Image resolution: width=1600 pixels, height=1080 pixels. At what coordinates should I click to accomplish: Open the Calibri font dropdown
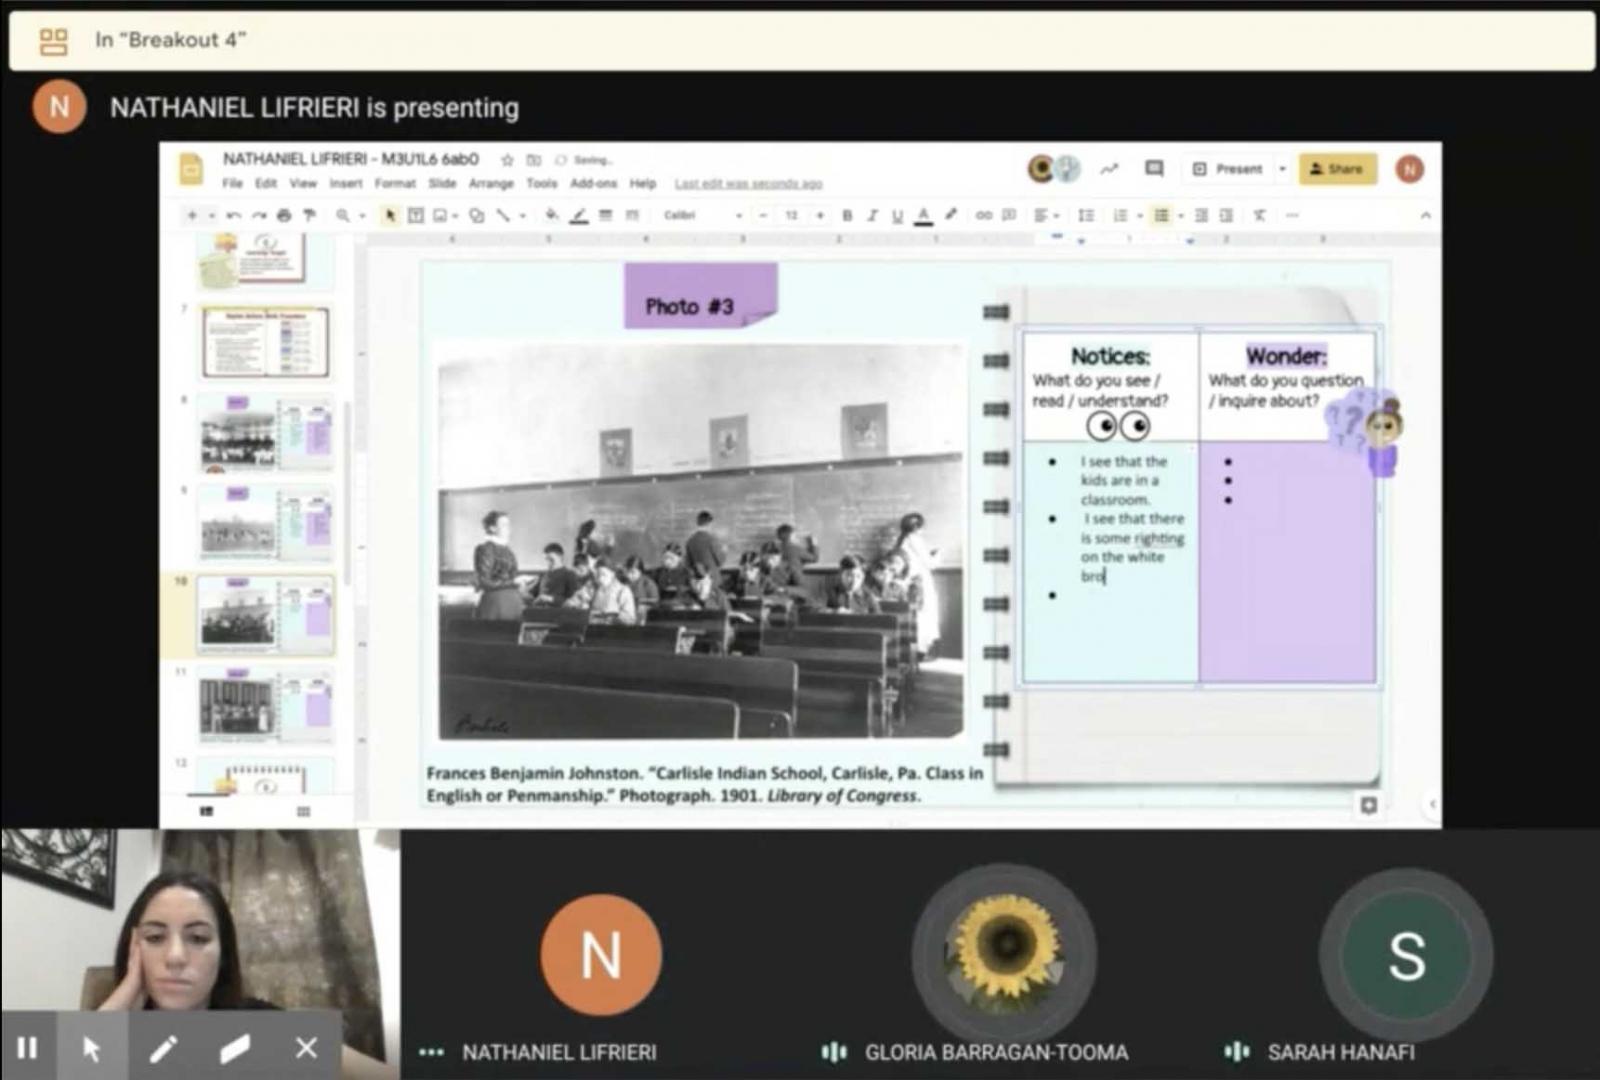coord(702,215)
